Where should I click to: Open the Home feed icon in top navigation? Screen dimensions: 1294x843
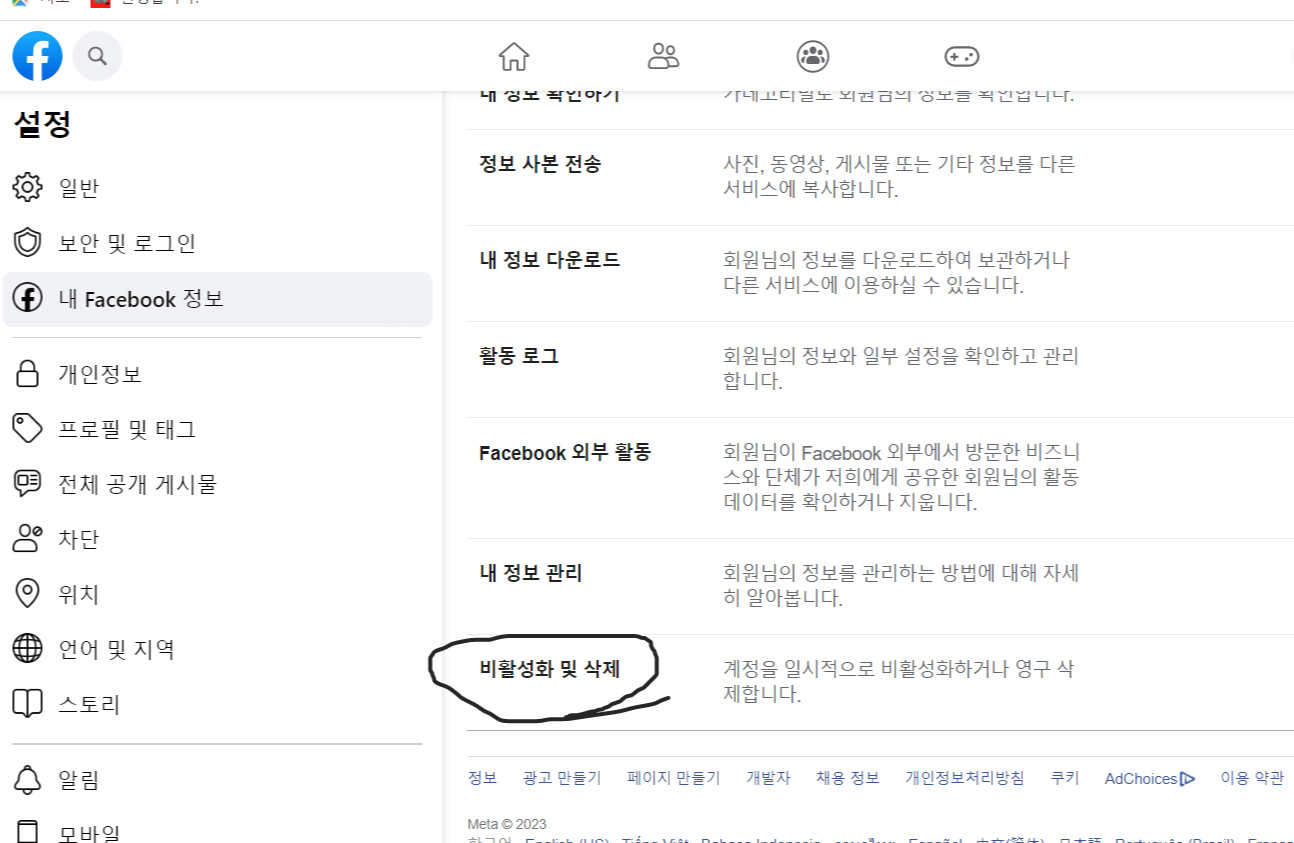pos(514,57)
